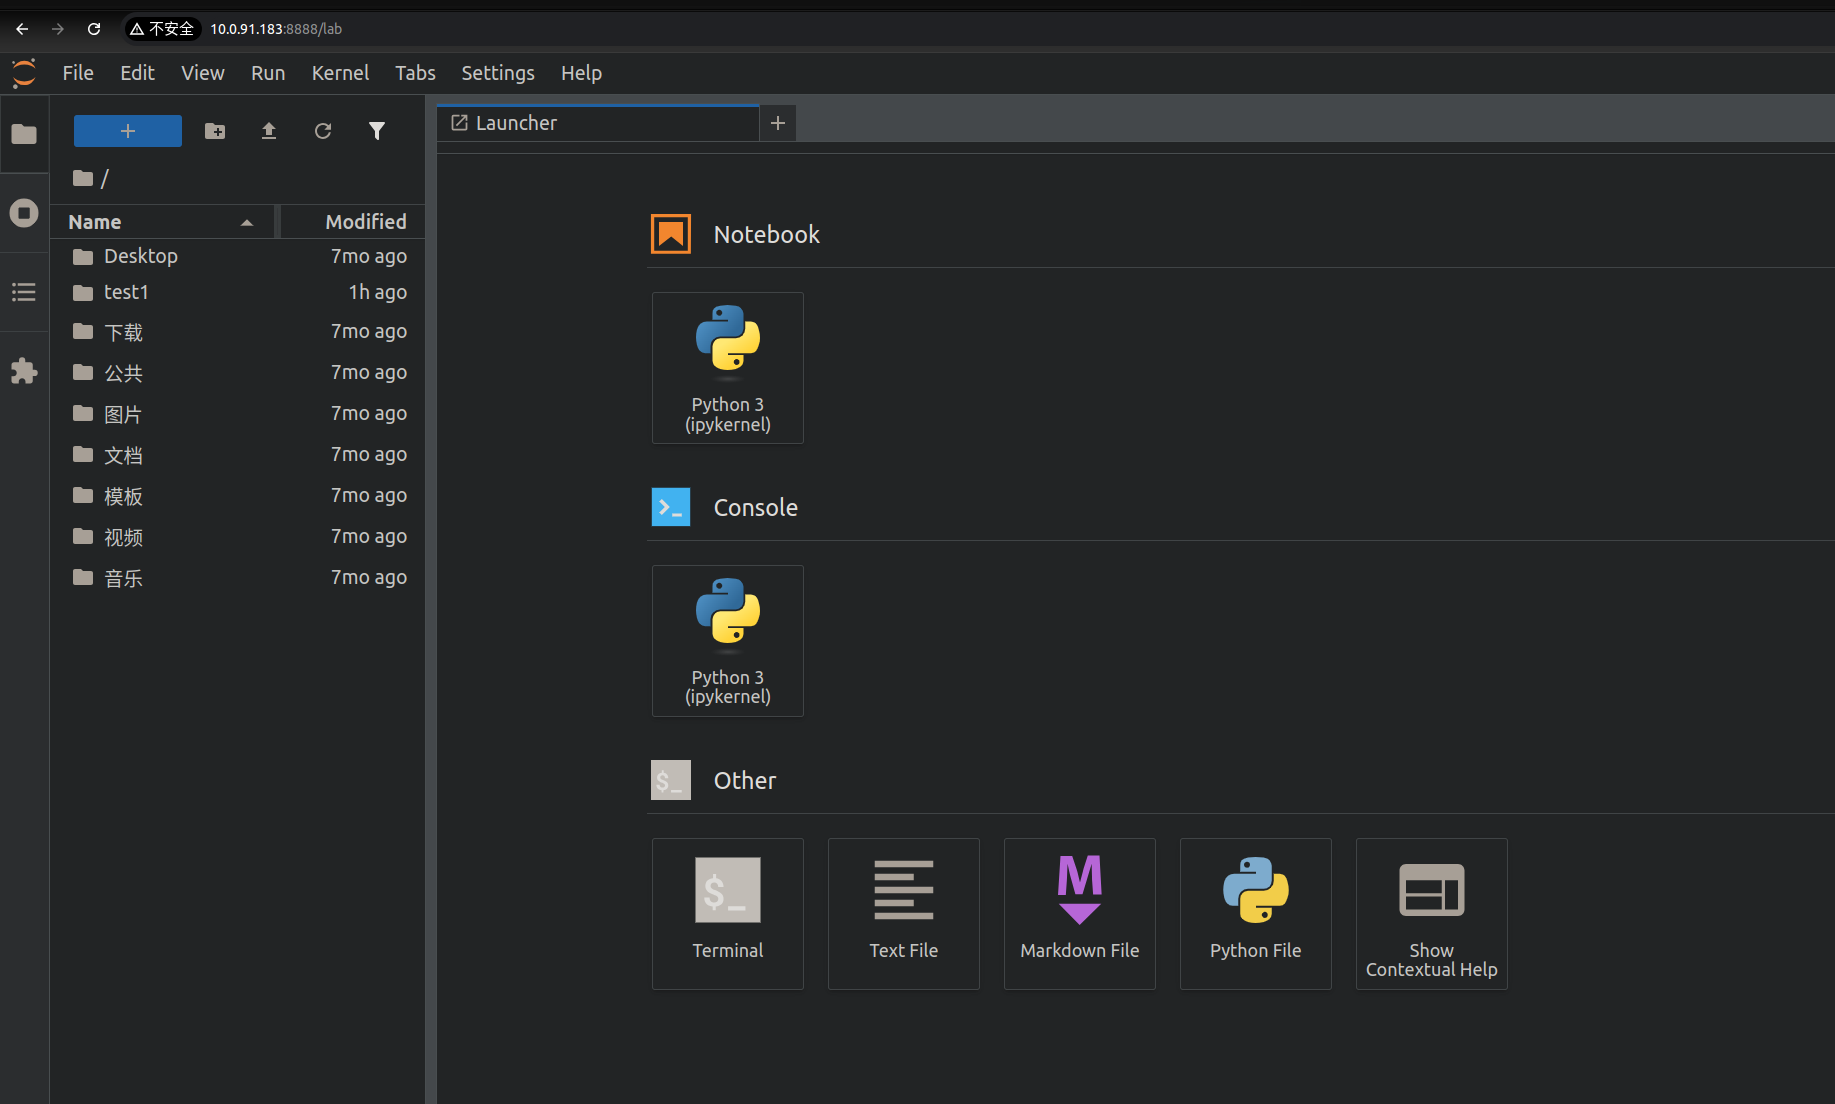Image resolution: width=1835 pixels, height=1104 pixels.
Task: Open the Extension Manager puzzle icon
Action: [24, 372]
